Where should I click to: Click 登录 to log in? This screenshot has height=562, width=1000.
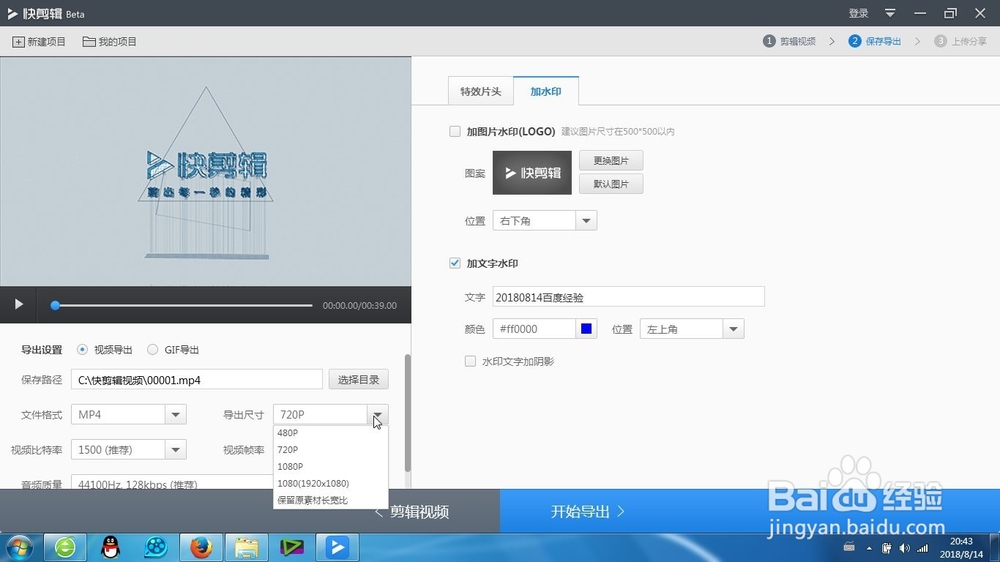858,13
